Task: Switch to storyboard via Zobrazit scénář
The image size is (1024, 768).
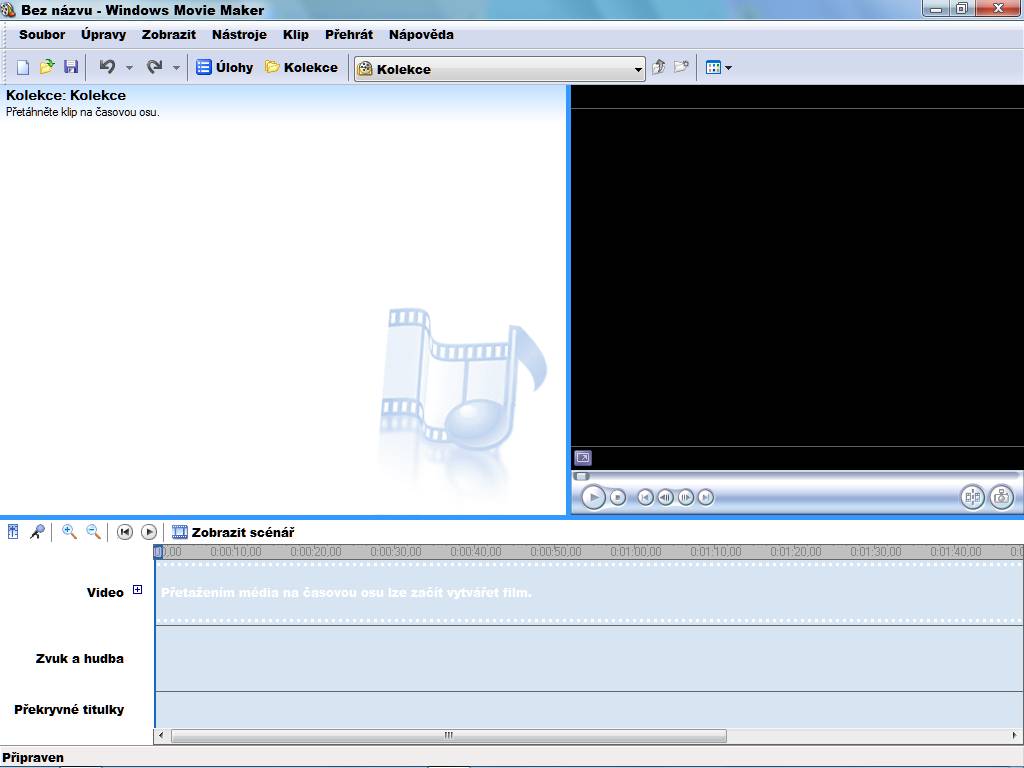Action: point(233,532)
